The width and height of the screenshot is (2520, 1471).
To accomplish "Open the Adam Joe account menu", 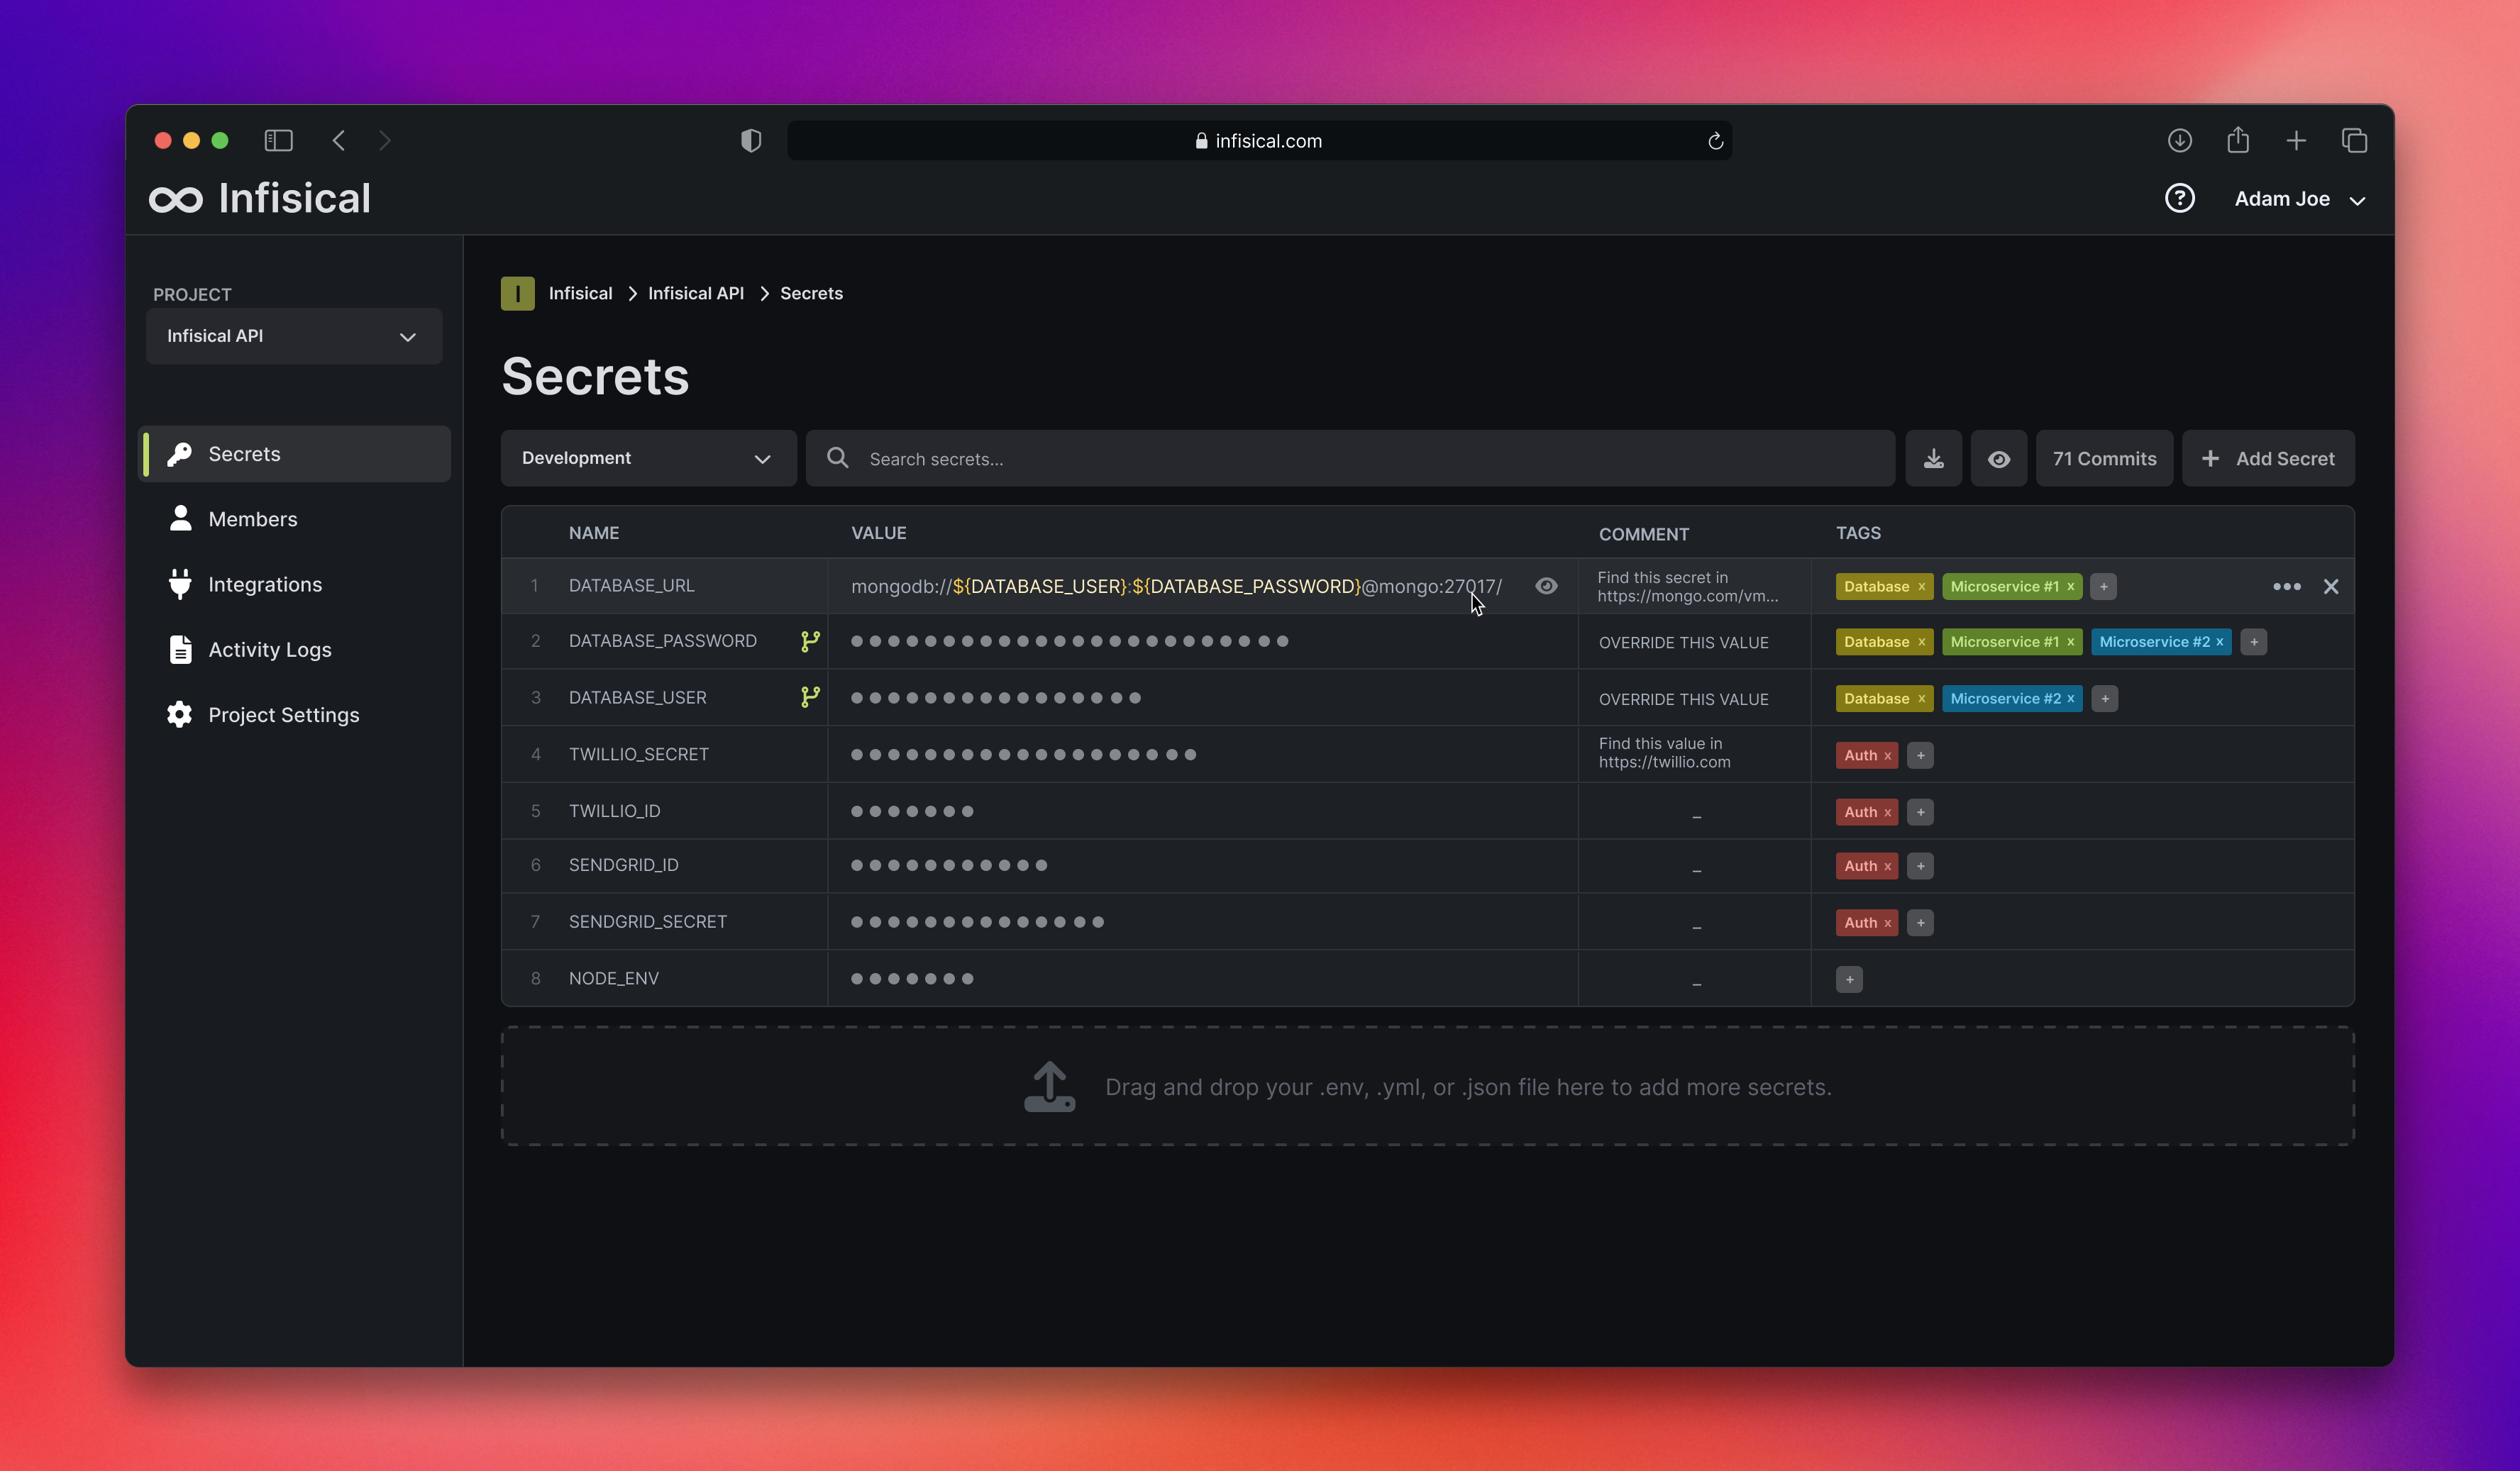I will tap(2299, 198).
